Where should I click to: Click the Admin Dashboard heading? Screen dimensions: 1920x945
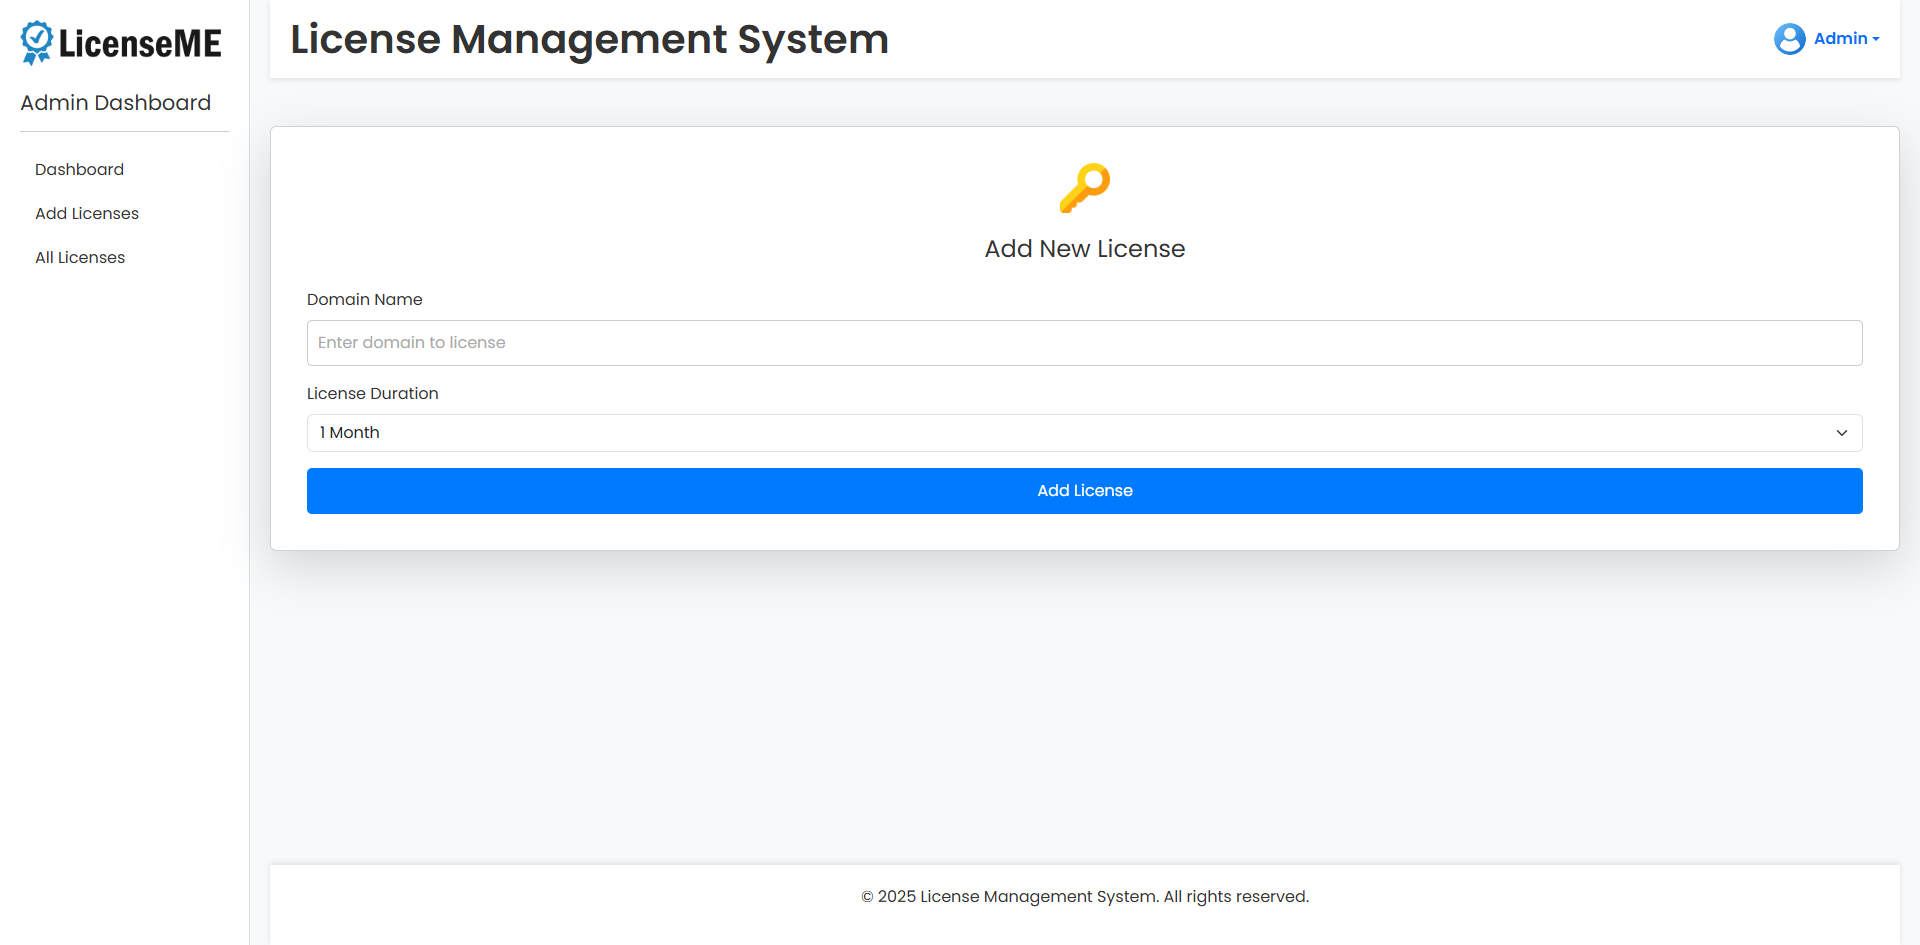(115, 102)
